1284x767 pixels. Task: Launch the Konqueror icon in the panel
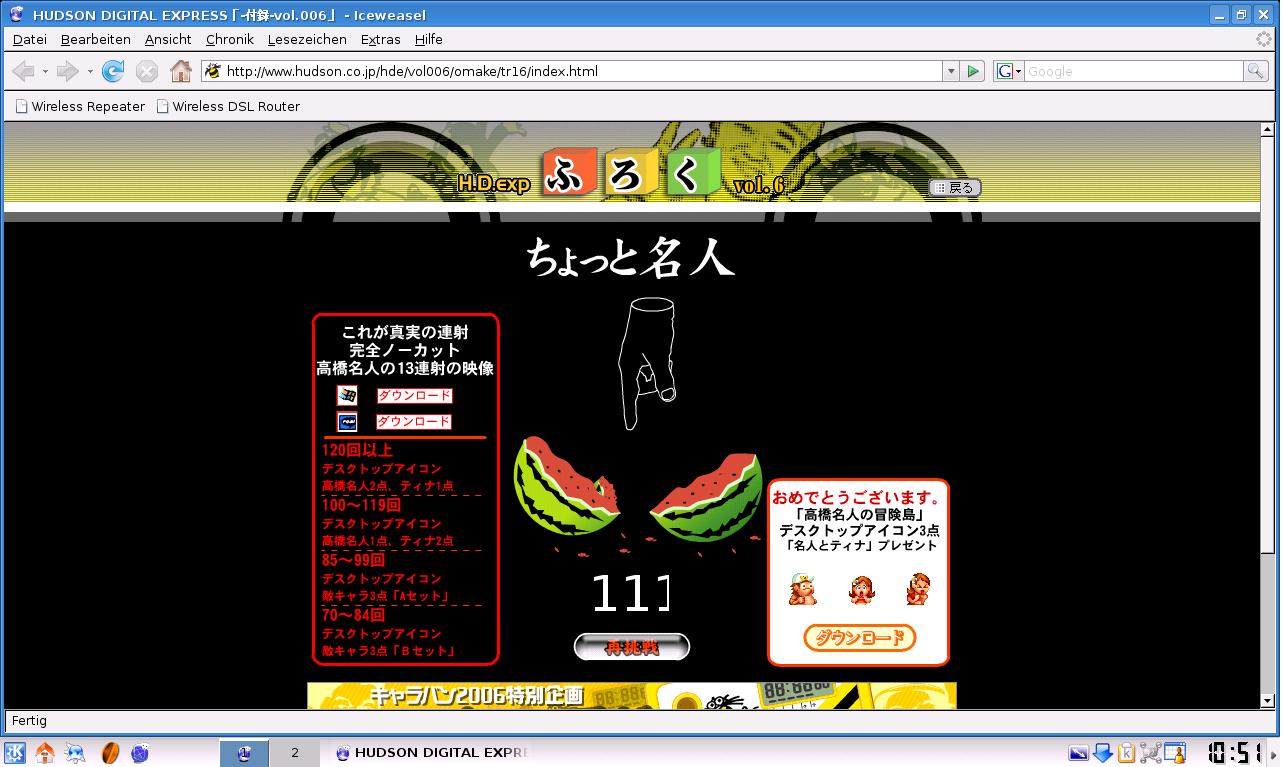pyautogui.click(x=76, y=752)
